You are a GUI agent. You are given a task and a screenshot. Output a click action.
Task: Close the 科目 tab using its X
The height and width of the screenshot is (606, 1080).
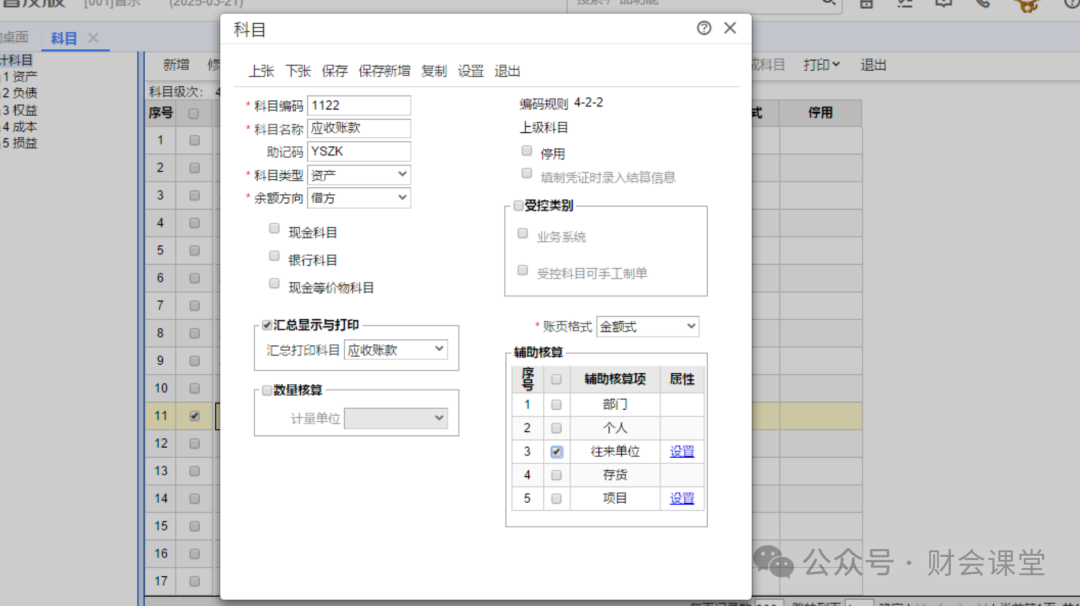(93, 38)
